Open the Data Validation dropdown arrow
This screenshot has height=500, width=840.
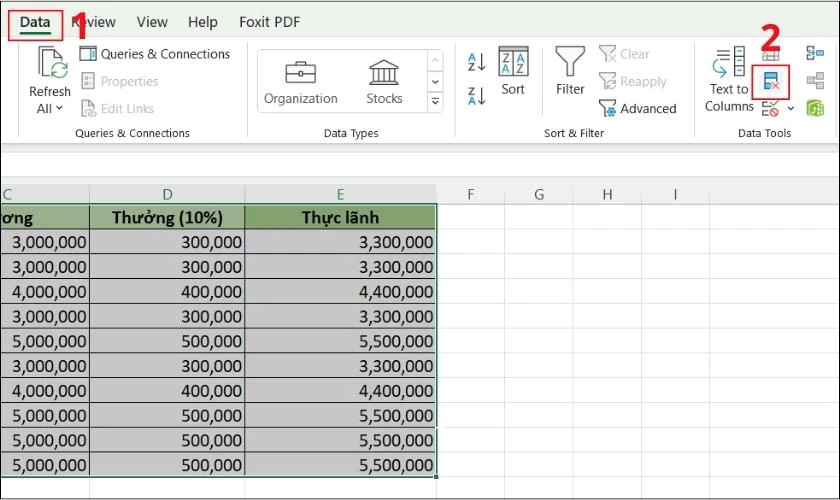[791, 108]
